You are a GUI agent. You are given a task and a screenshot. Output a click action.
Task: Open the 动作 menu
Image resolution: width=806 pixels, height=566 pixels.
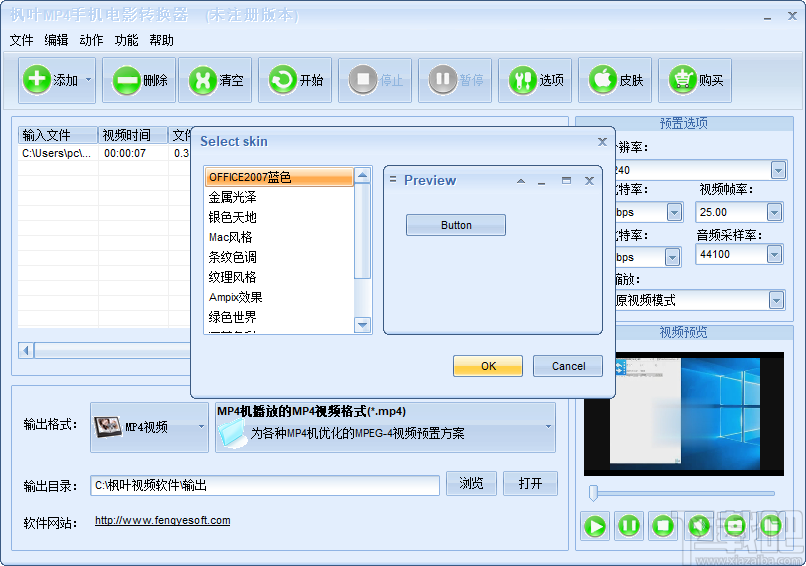(91, 40)
